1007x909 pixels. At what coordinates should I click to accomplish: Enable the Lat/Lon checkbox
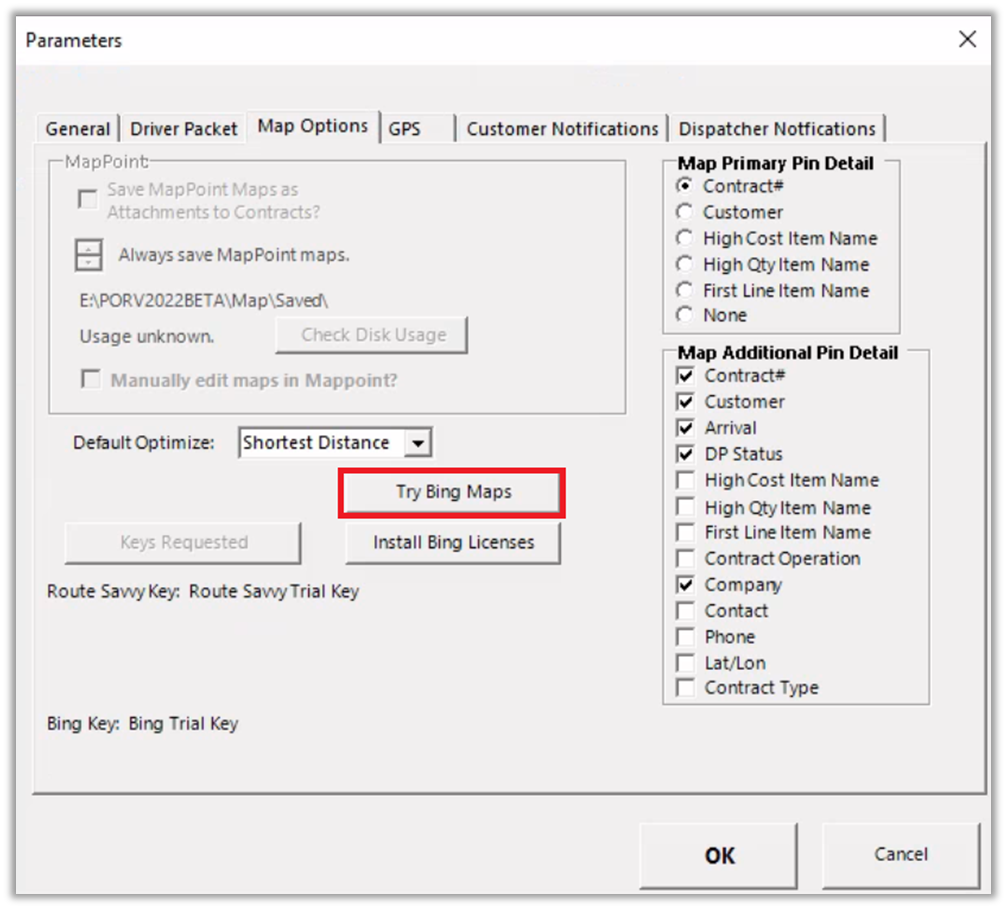point(686,663)
